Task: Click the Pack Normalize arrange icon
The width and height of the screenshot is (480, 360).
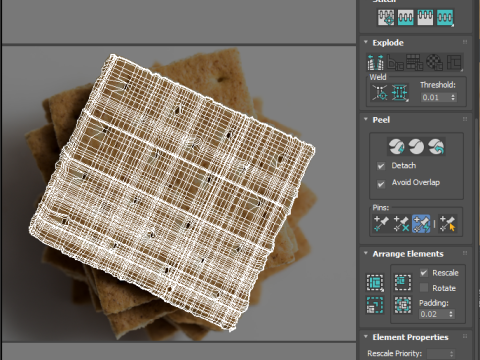Action: [403, 305]
